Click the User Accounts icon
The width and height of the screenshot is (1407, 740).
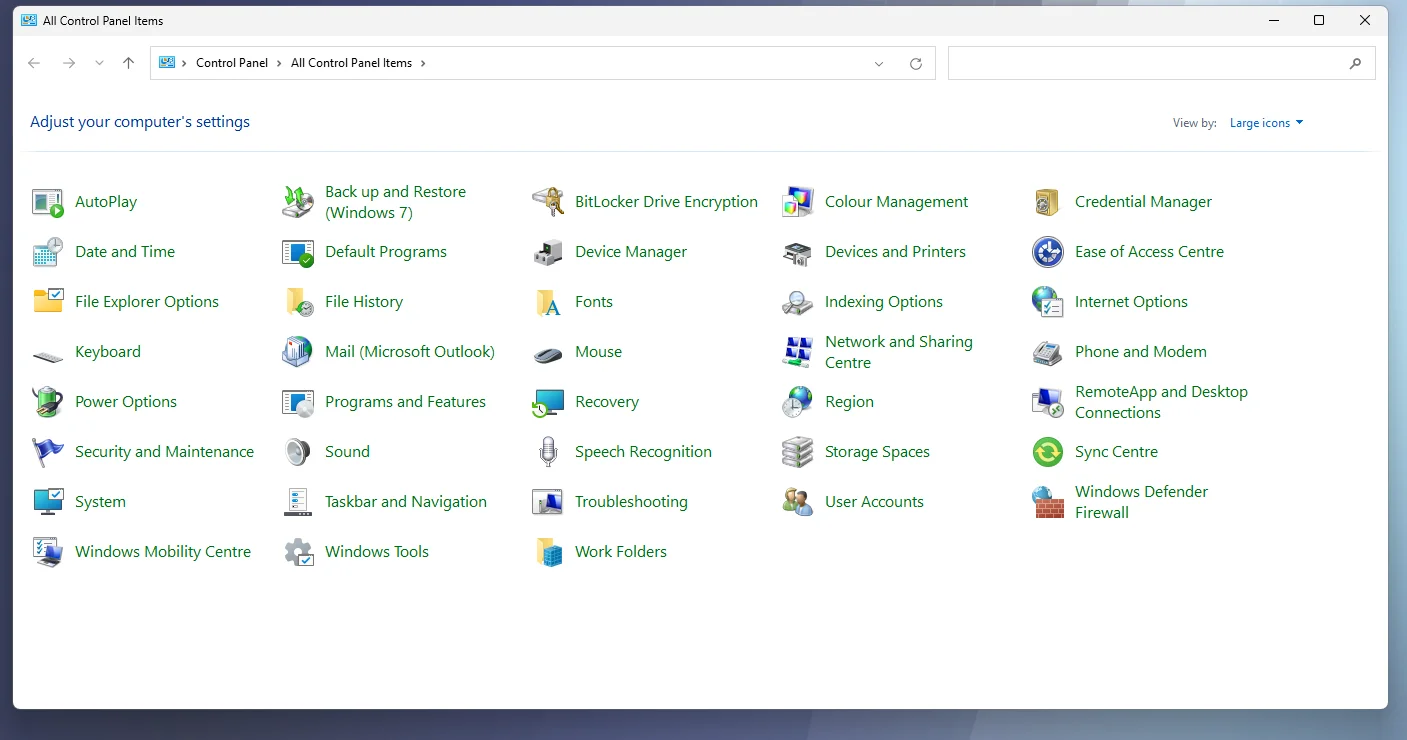(798, 502)
